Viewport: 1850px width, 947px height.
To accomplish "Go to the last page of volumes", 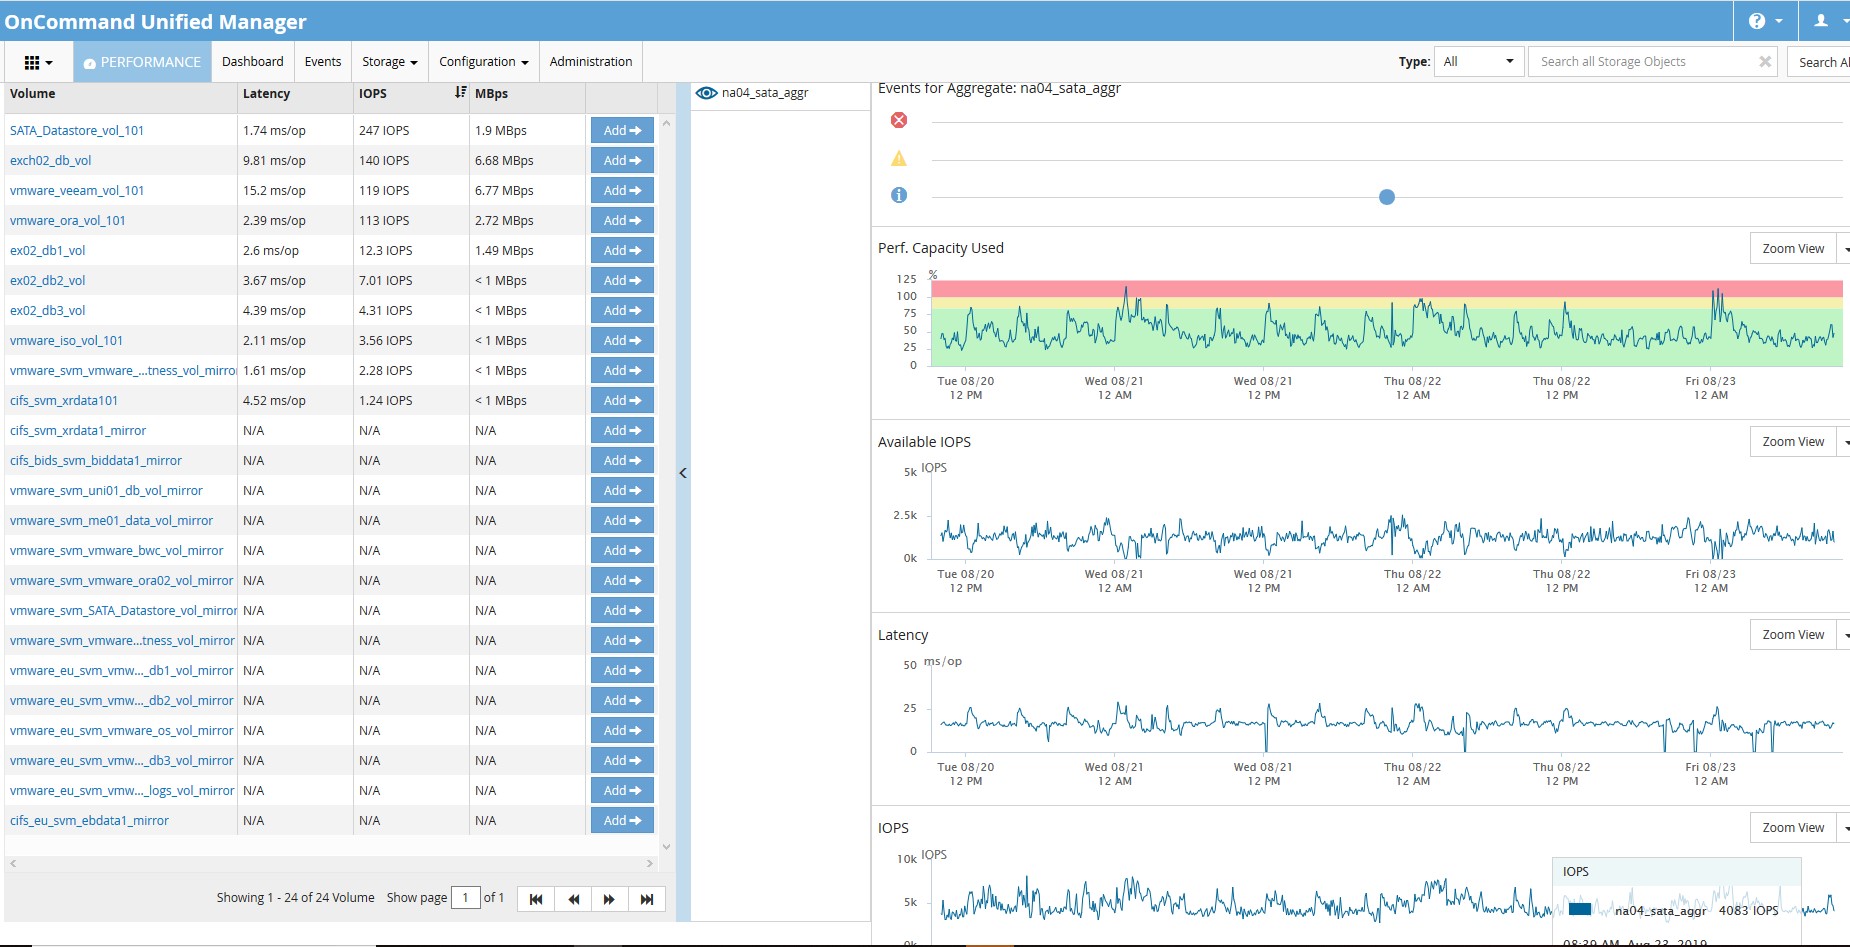I will pos(646,899).
